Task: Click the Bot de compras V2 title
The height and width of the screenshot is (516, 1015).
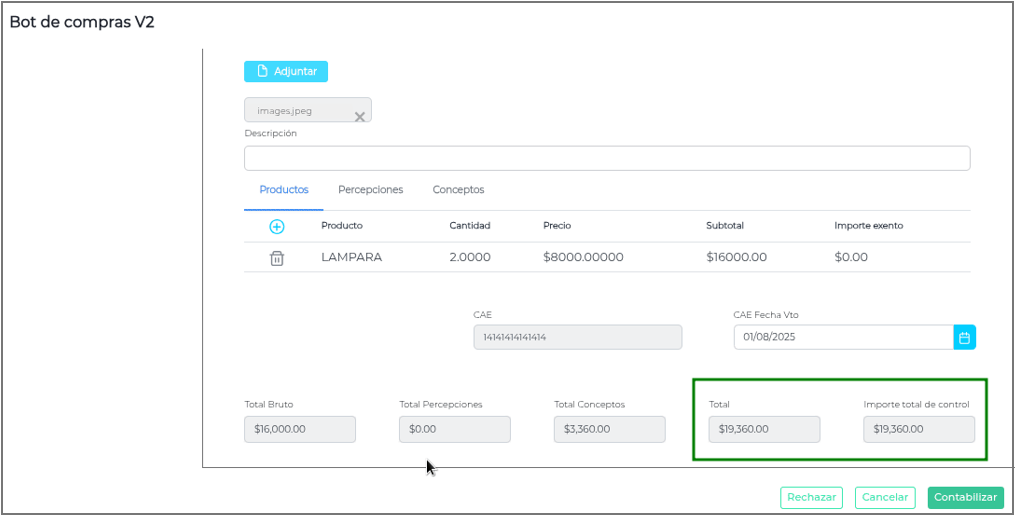Action: [82, 22]
